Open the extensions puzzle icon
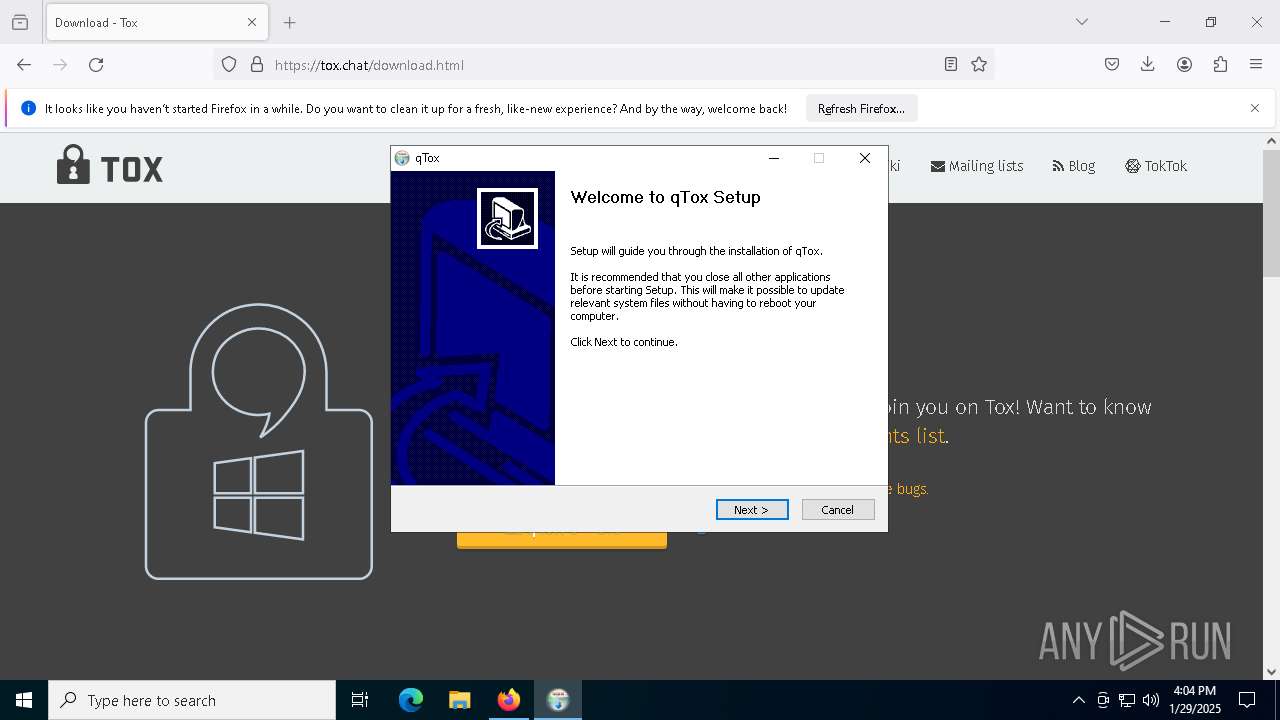 [1220, 65]
